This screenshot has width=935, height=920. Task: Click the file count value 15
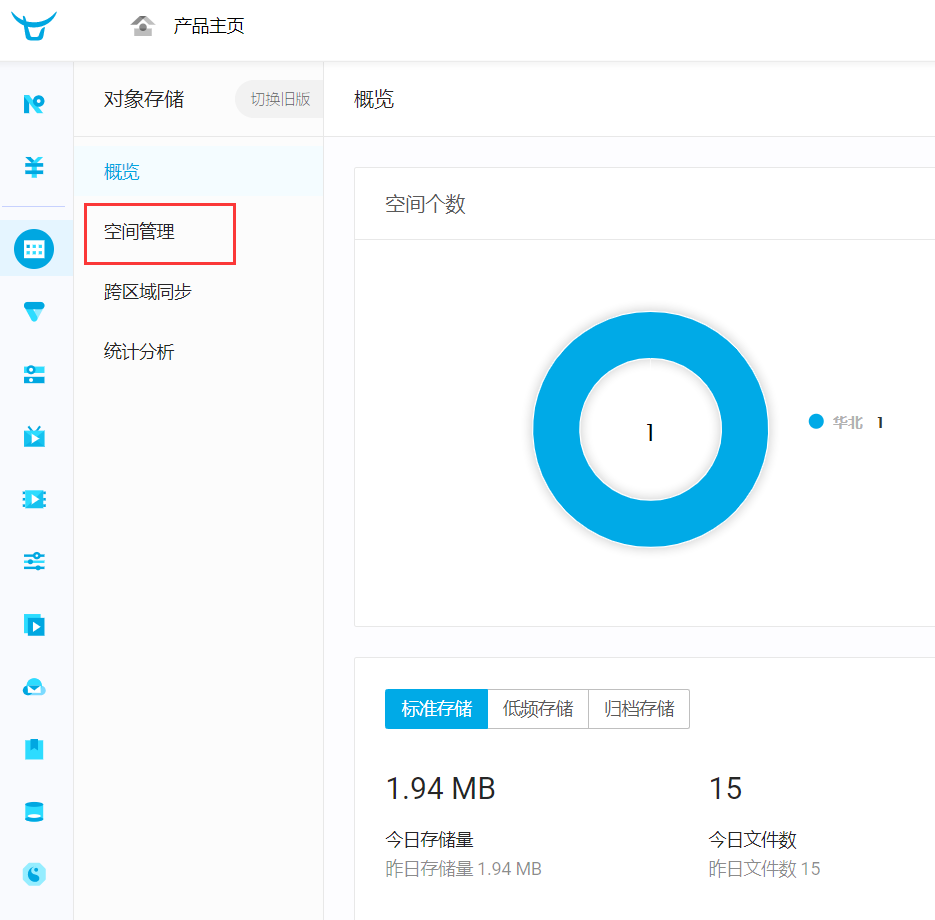[725, 788]
